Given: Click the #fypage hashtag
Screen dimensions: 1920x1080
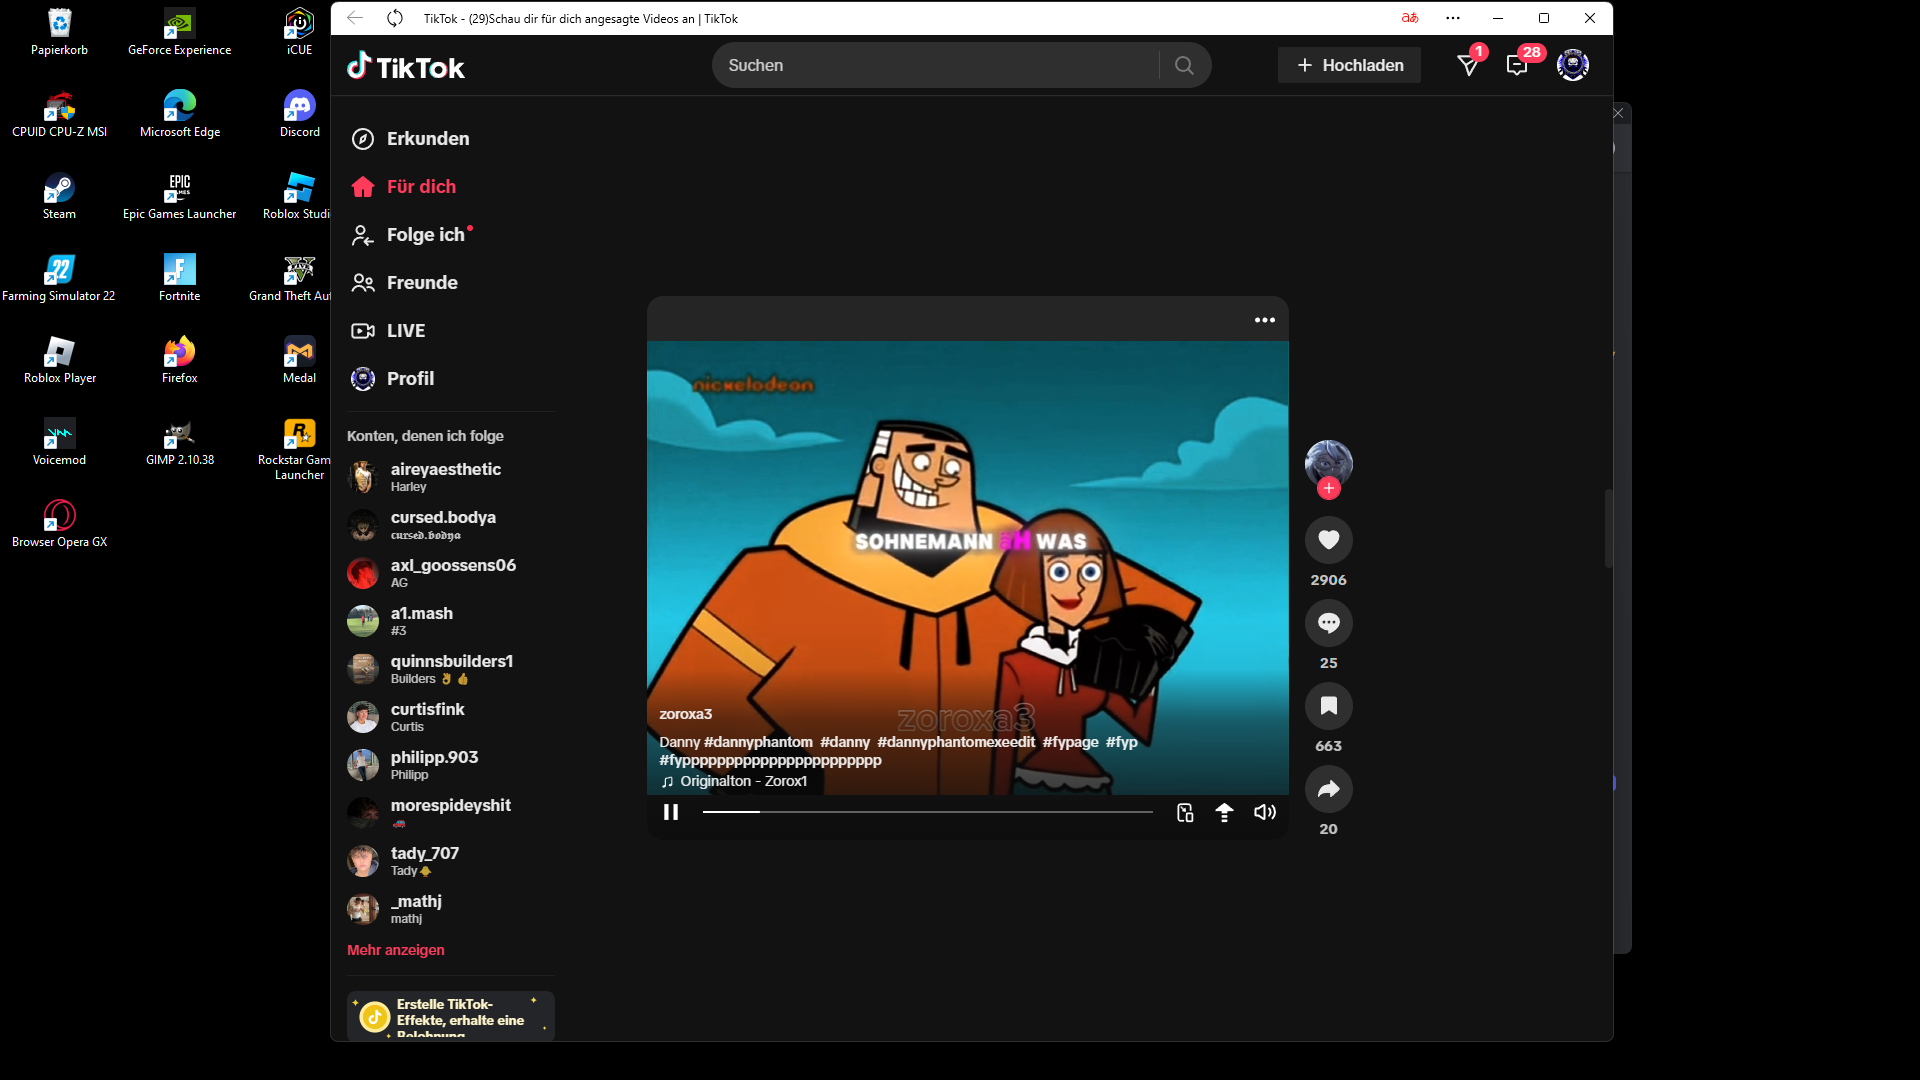Looking at the screenshot, I should (1071, 742).
